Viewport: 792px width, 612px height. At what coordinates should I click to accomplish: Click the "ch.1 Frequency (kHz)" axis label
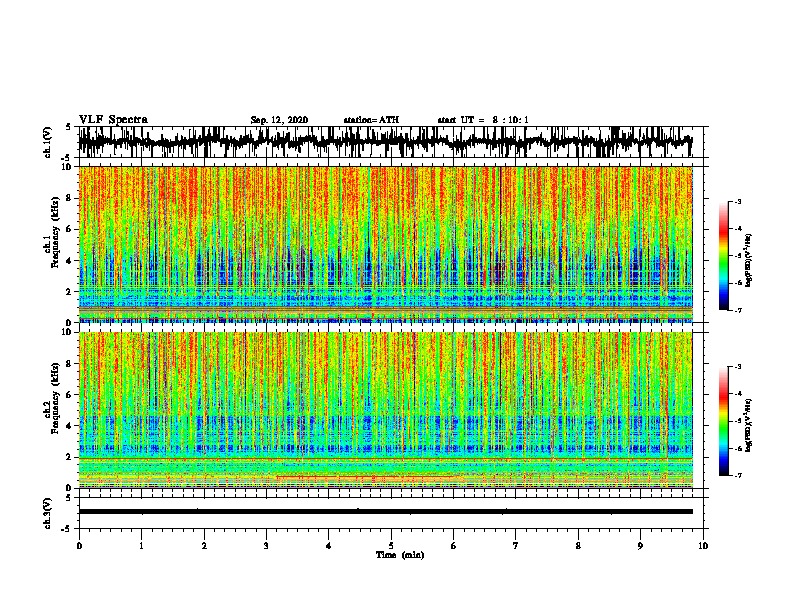click(x=52, y=232)
